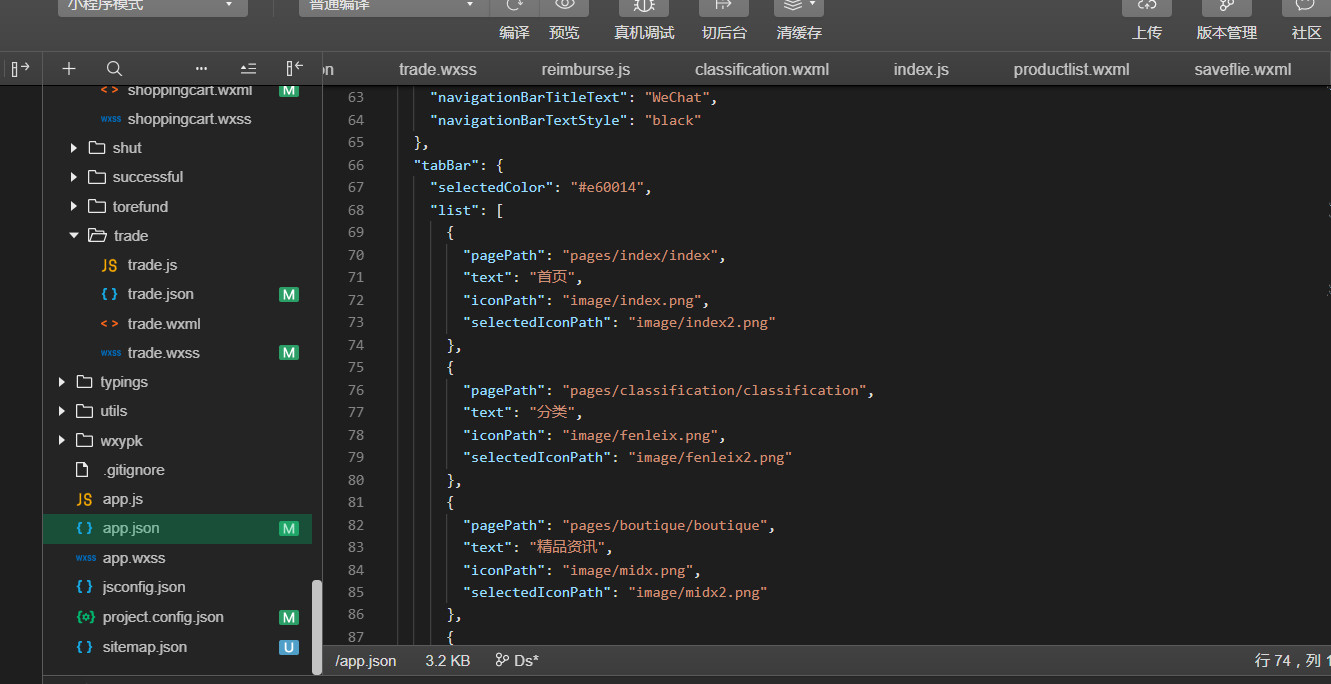
Task: Click the "精品资讯" text value
Action: tap(568, 548)
